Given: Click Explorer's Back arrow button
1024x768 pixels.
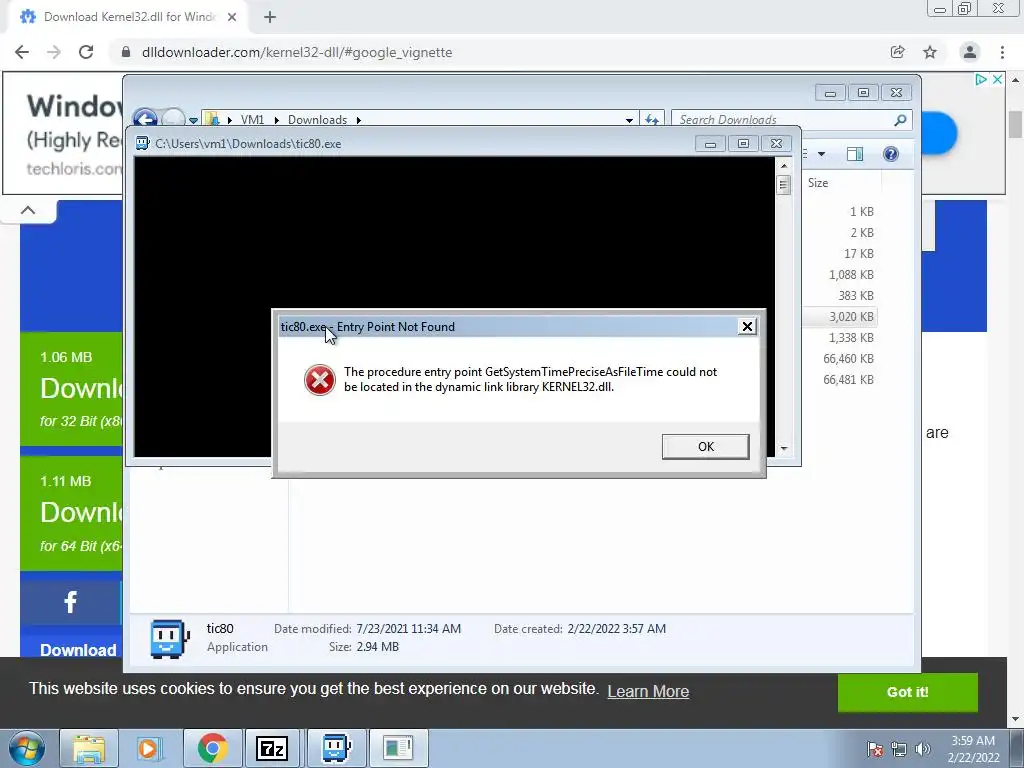Looking at the screenshot, I should (145, 118).
